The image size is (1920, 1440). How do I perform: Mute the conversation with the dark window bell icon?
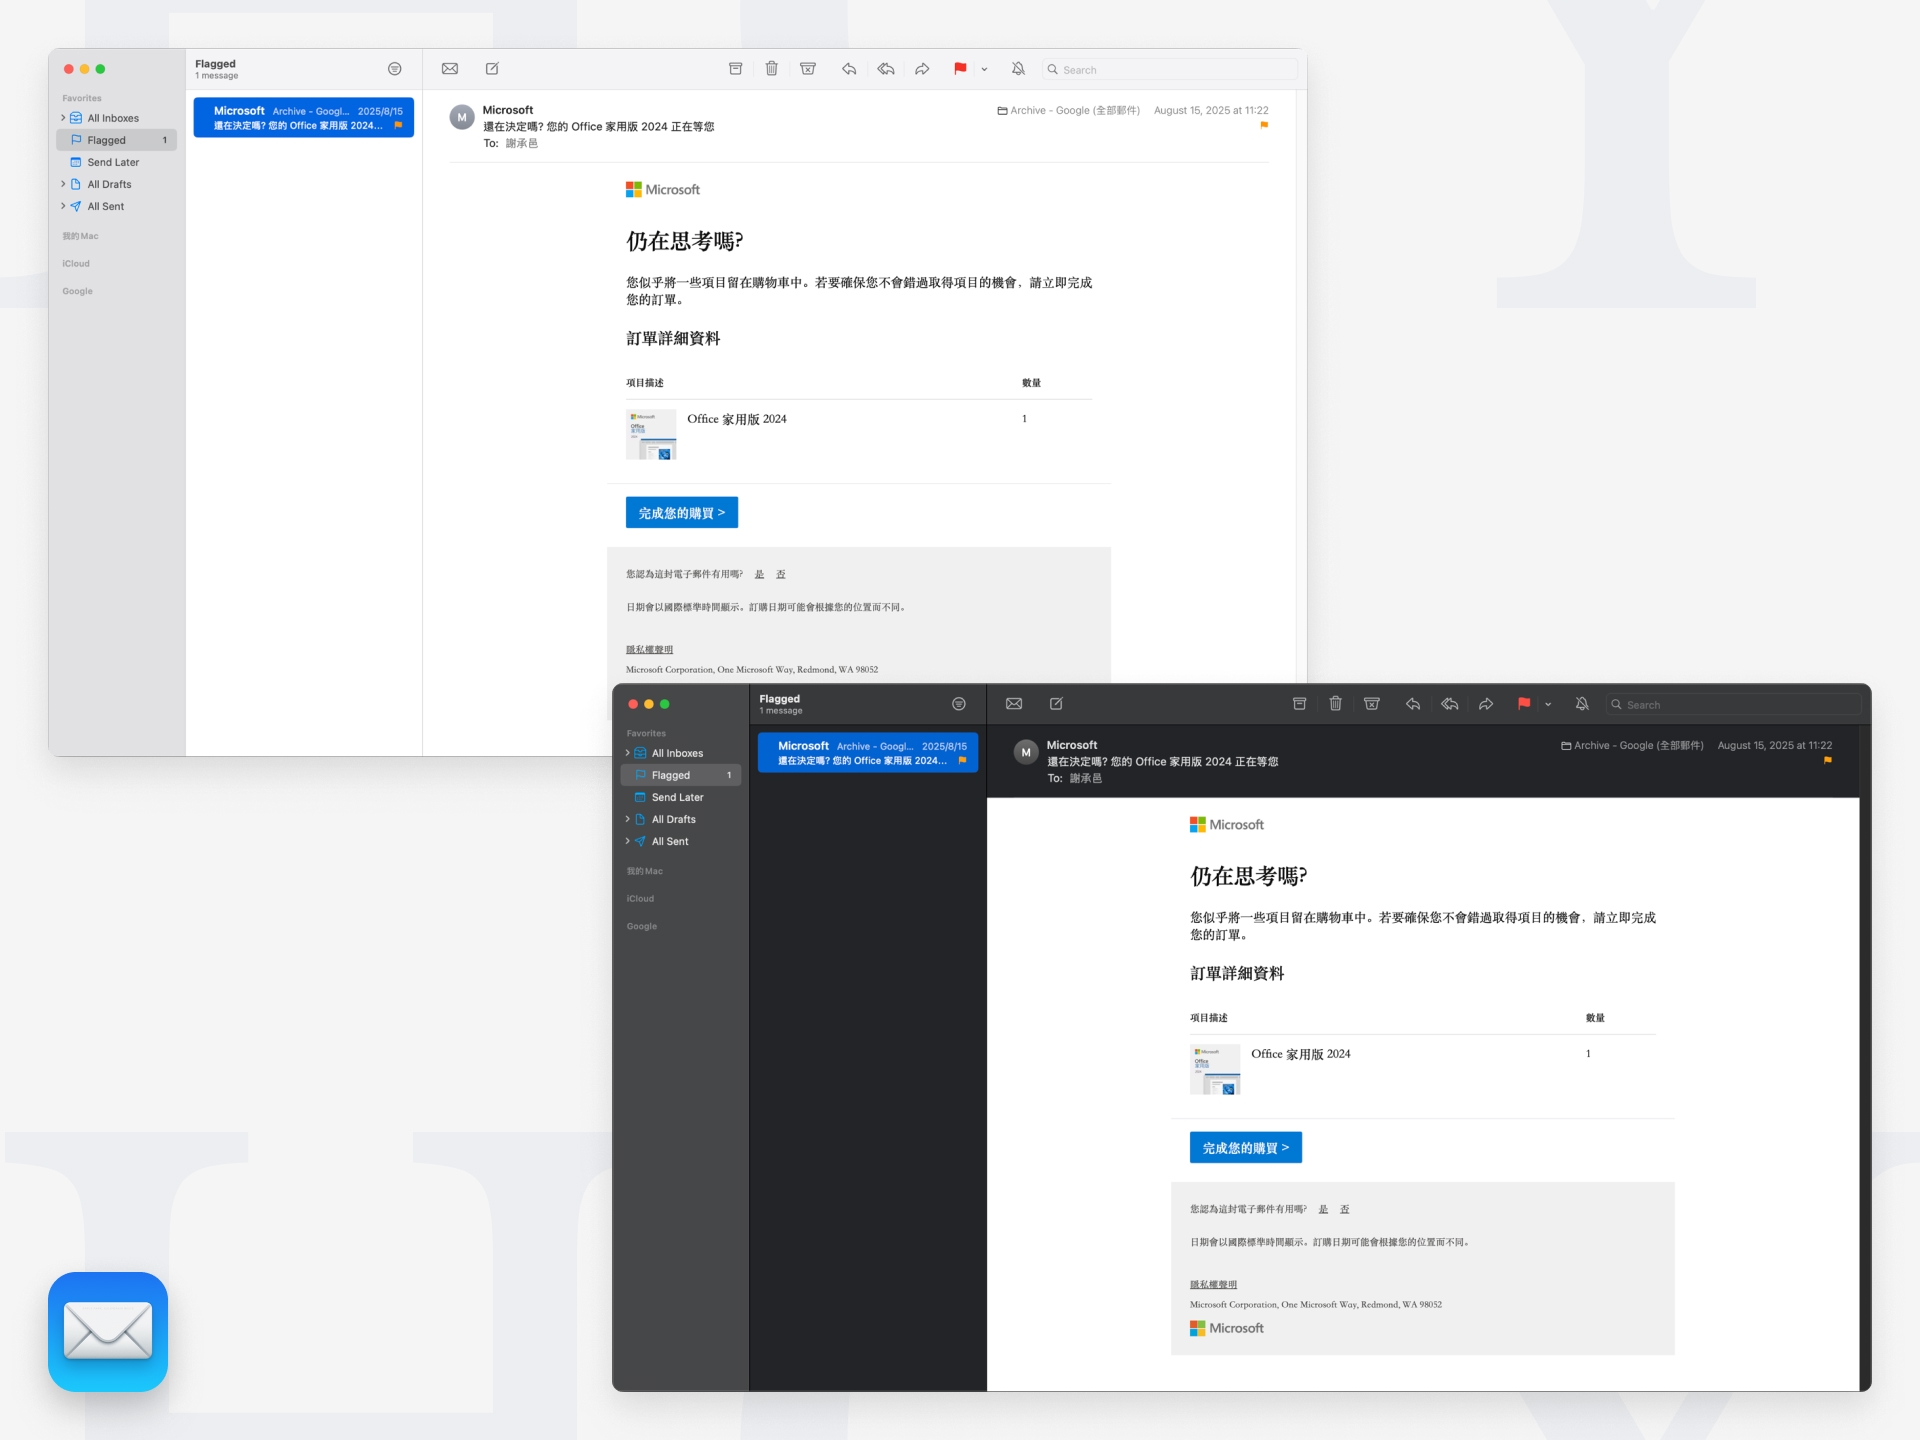click(x=1582, y=704)
